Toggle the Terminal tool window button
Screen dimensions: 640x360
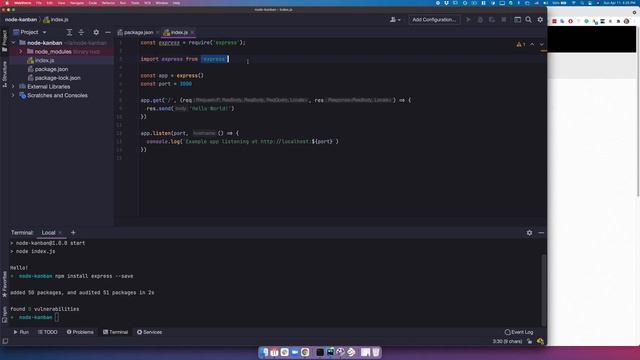click(116, 332)
